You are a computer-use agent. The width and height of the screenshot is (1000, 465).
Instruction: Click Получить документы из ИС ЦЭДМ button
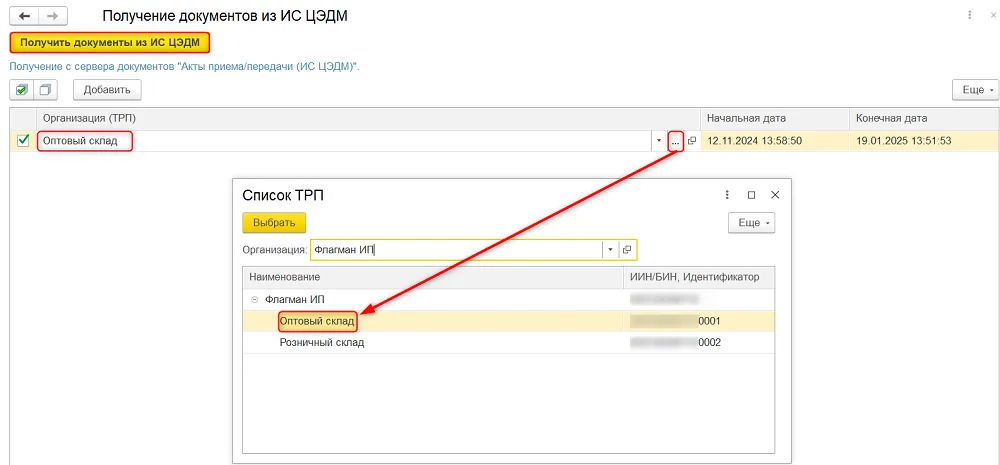point(110,43)
